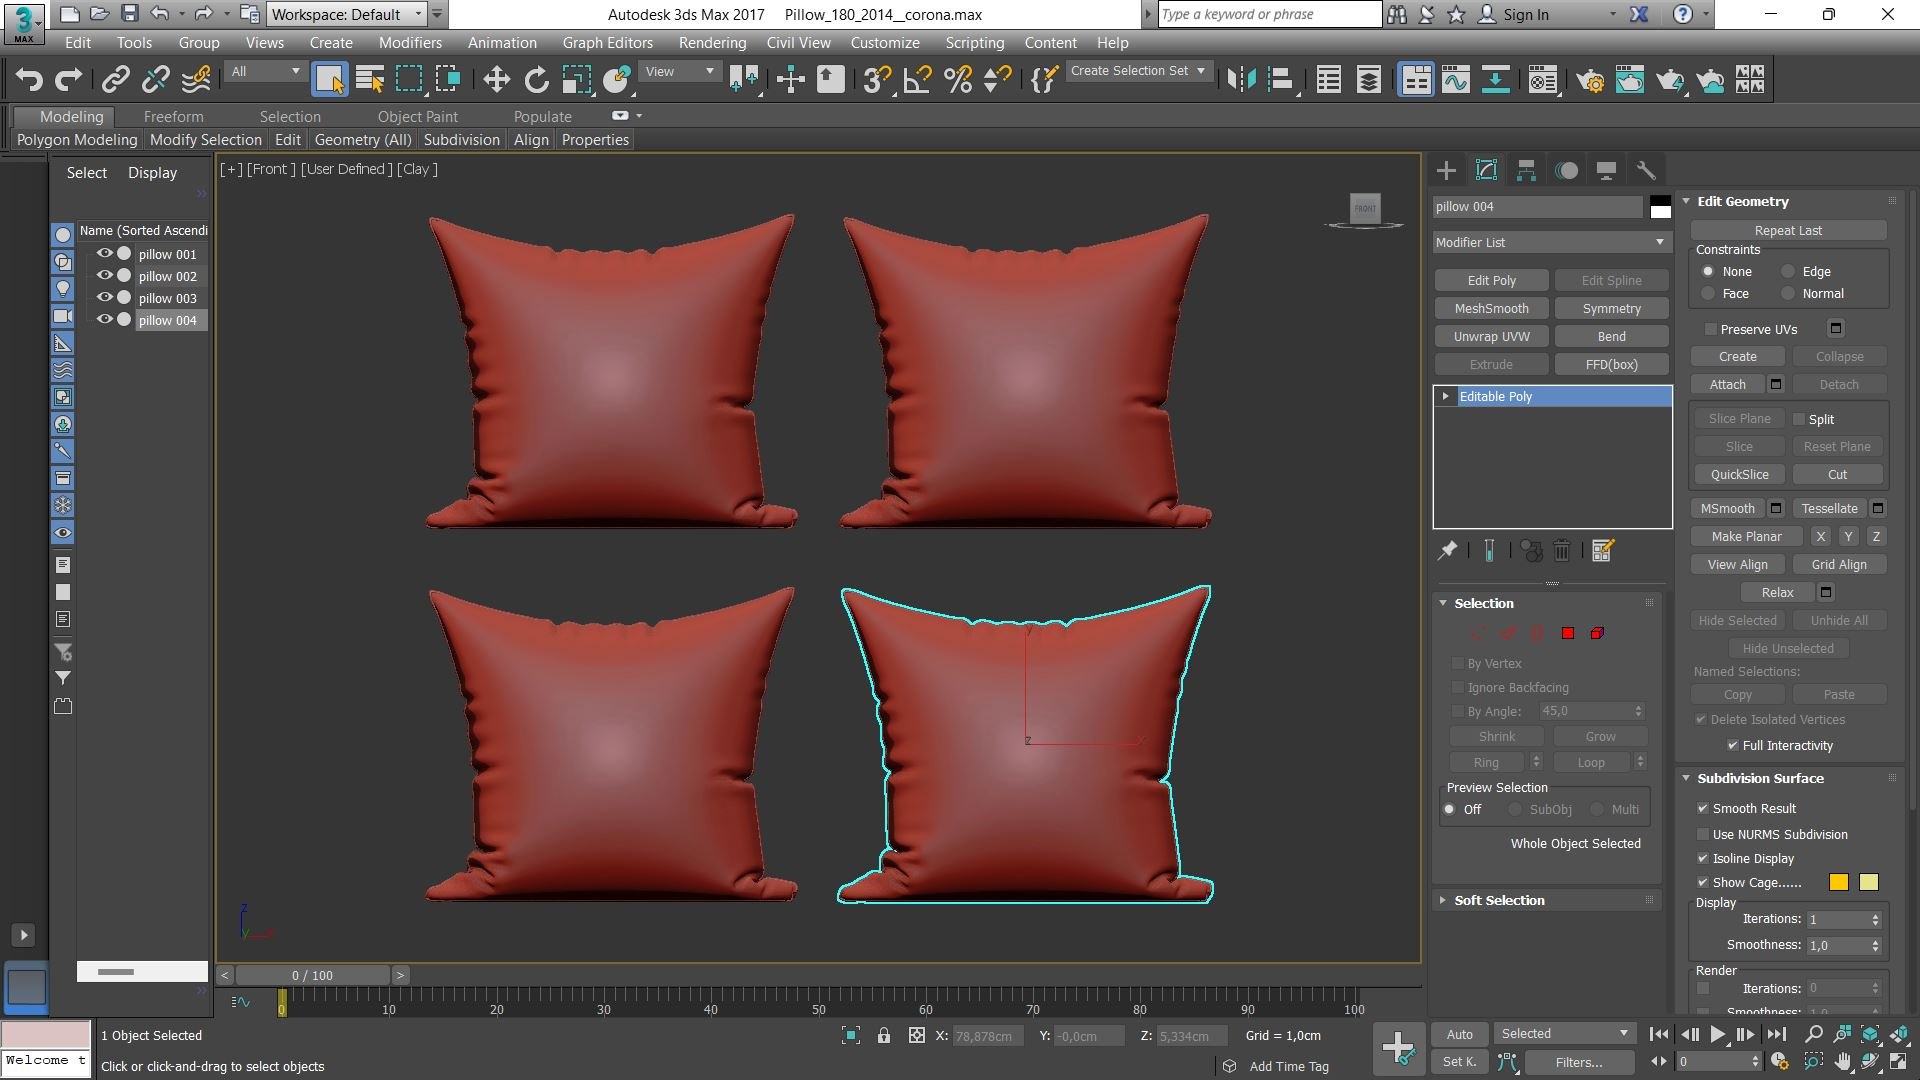Select the Select and Uniform Scale tool

(577, 80)
